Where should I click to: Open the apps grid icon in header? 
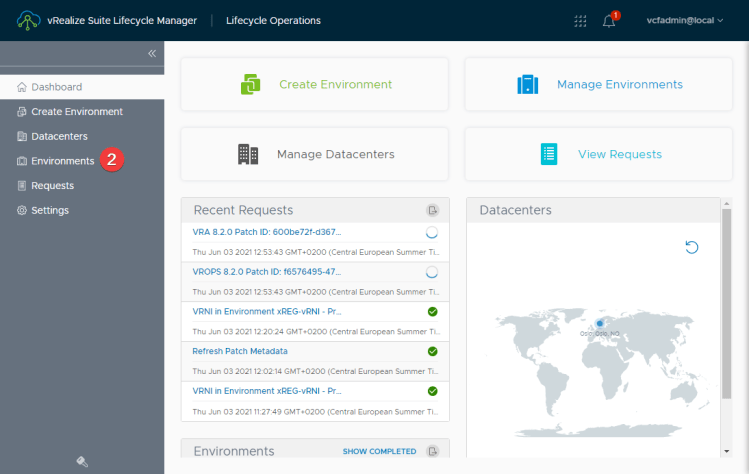(x=580, y=21)
